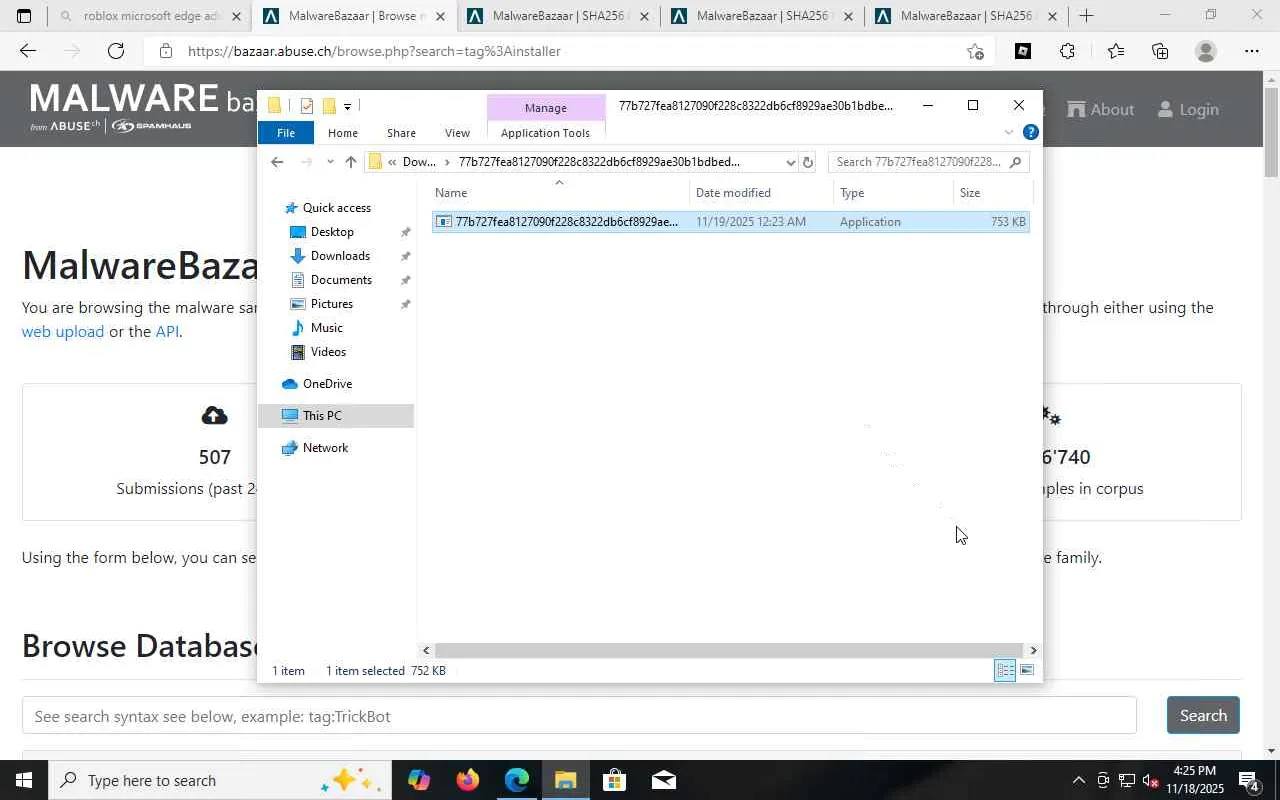Click the Downloads breadcrumb in Explorer's address bar
This screenshot has height=800, width=1280.
(419, 162)
